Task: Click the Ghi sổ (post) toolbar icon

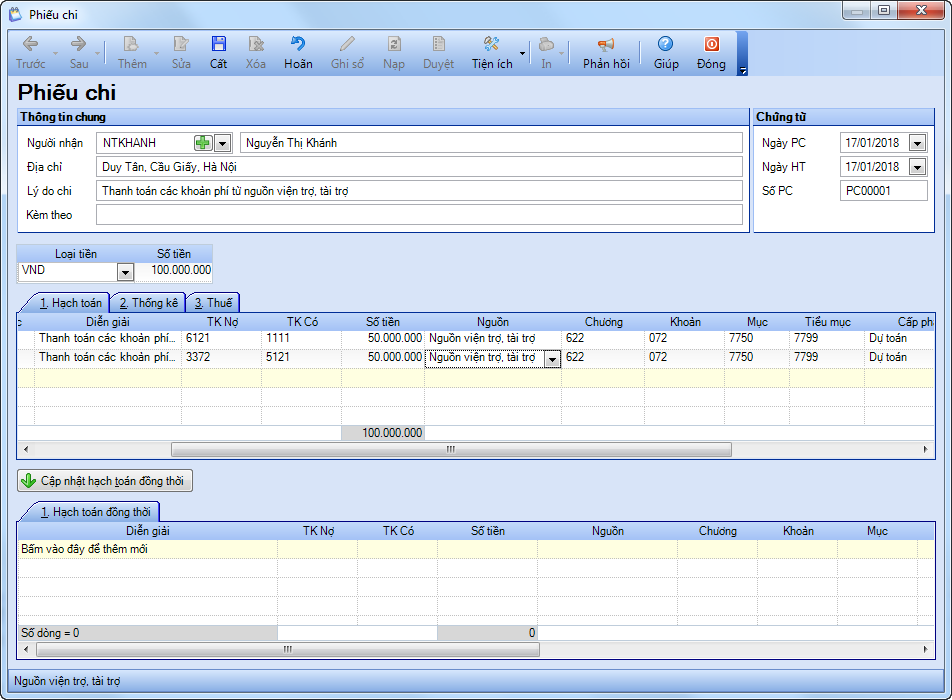Action: coord(347,53)
